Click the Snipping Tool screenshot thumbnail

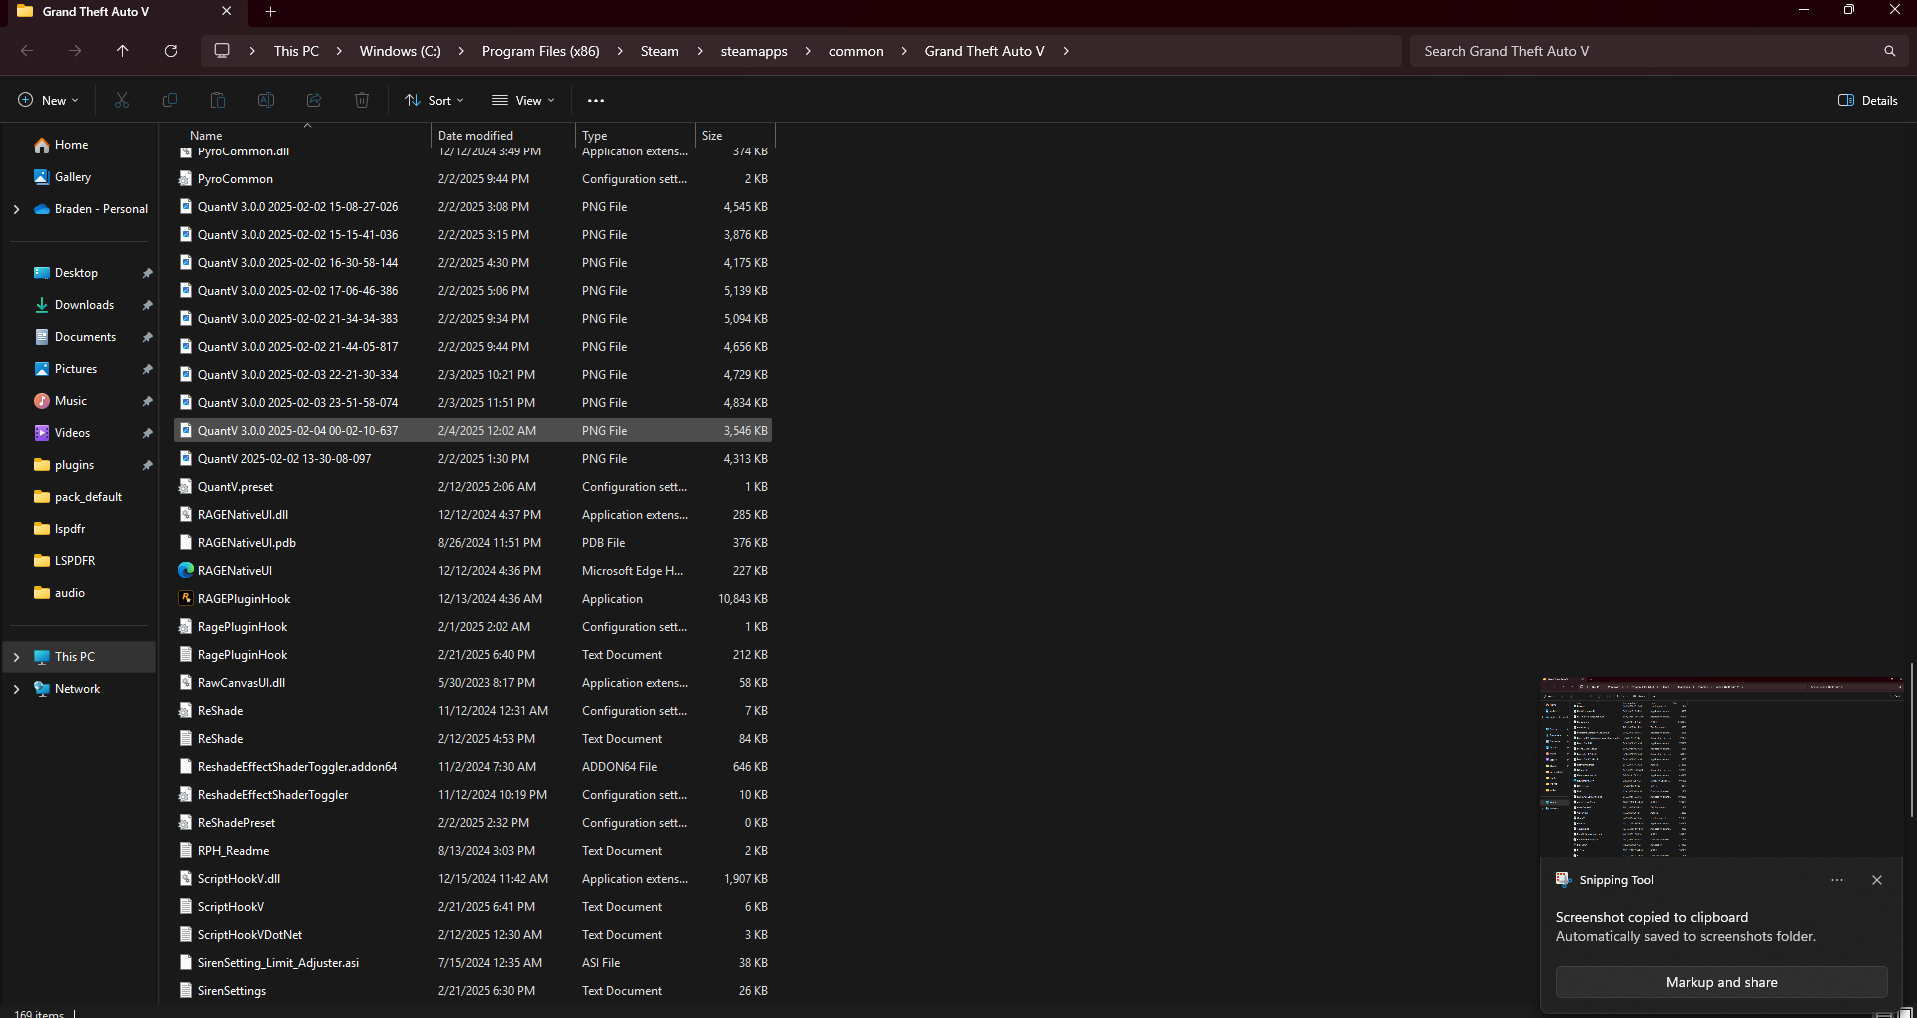(x=1721, y=766)
